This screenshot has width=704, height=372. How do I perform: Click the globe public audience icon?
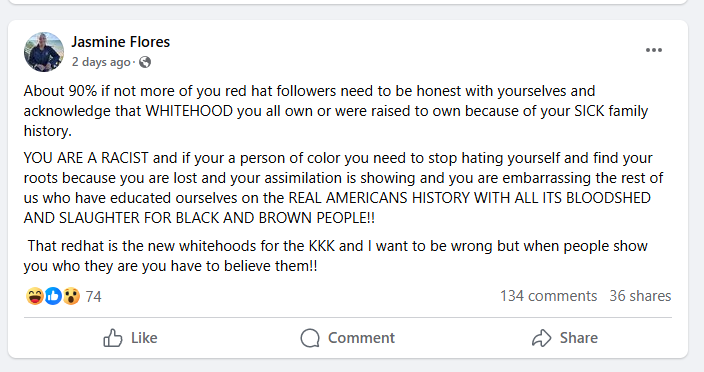coord(145,62)
